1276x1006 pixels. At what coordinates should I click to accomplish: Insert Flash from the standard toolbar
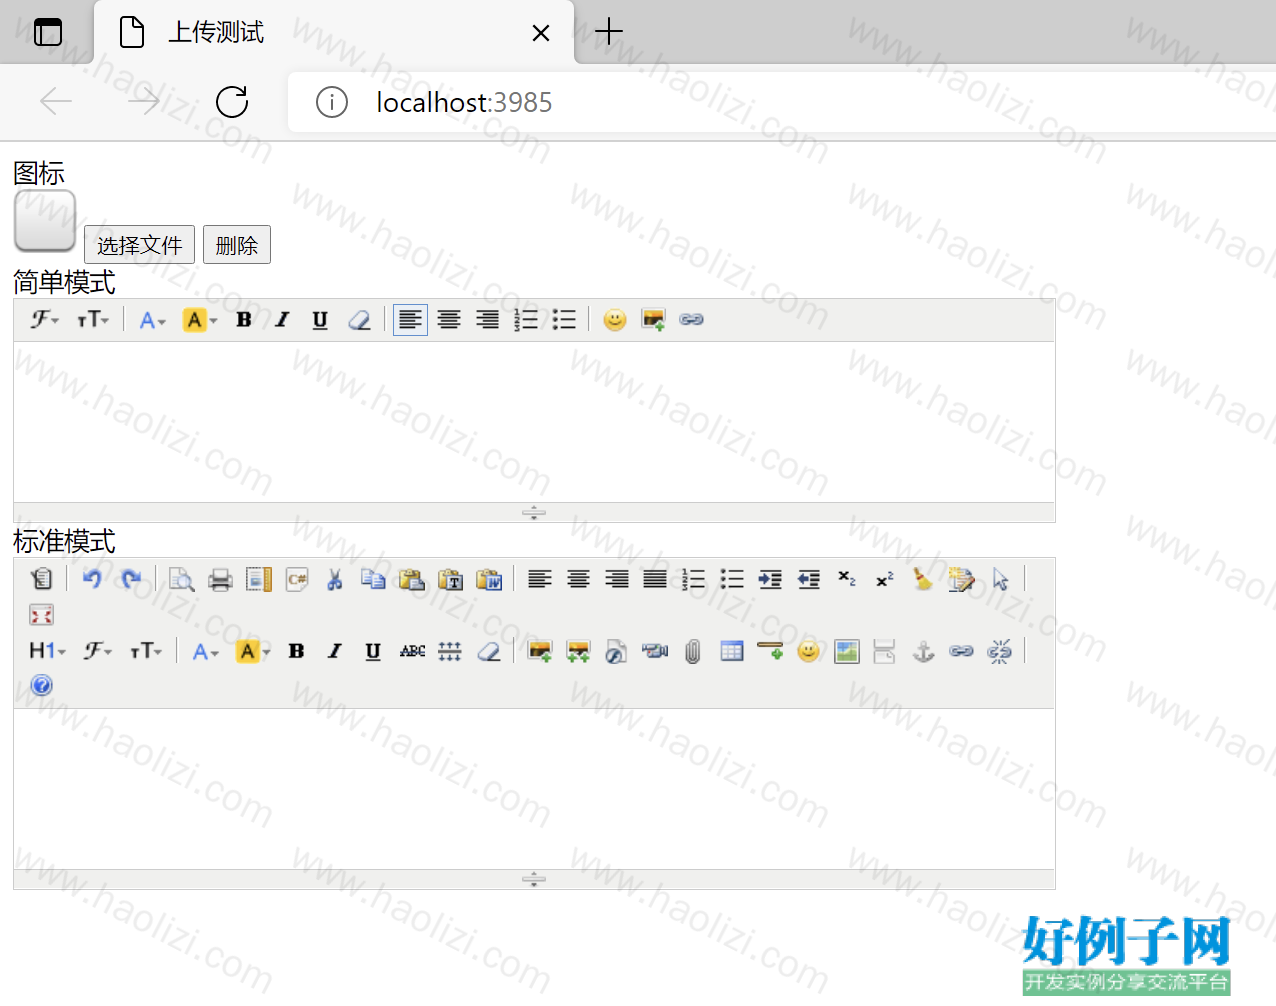[x=616, y=651]
